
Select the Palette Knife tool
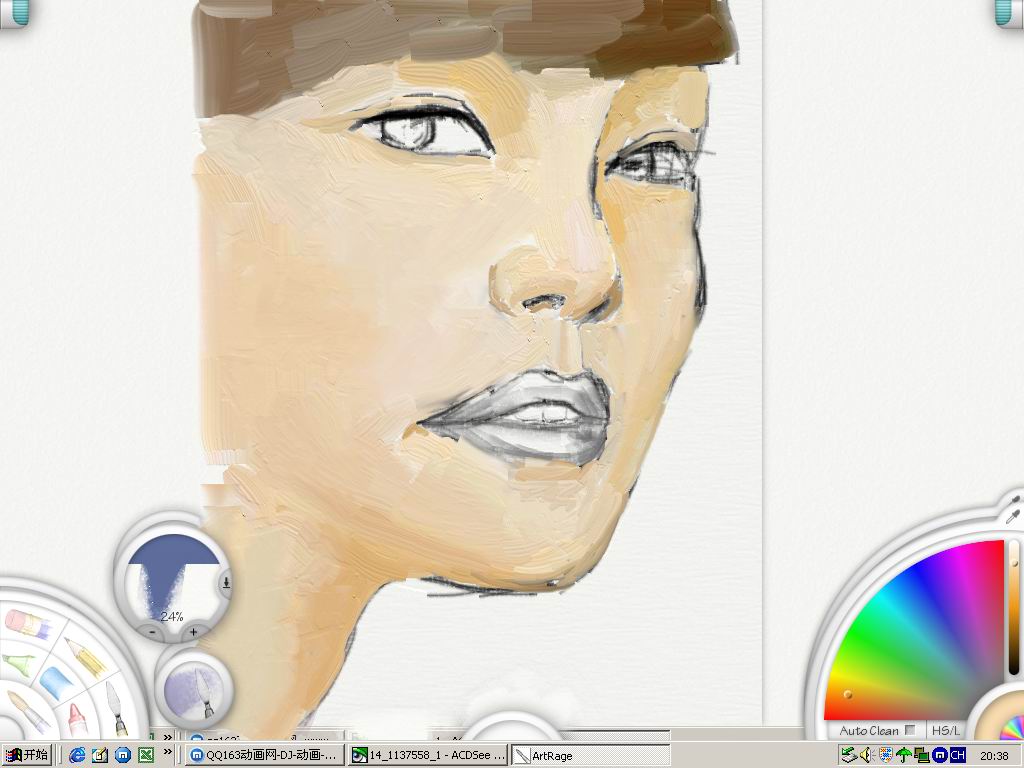[x=116, y=707]
